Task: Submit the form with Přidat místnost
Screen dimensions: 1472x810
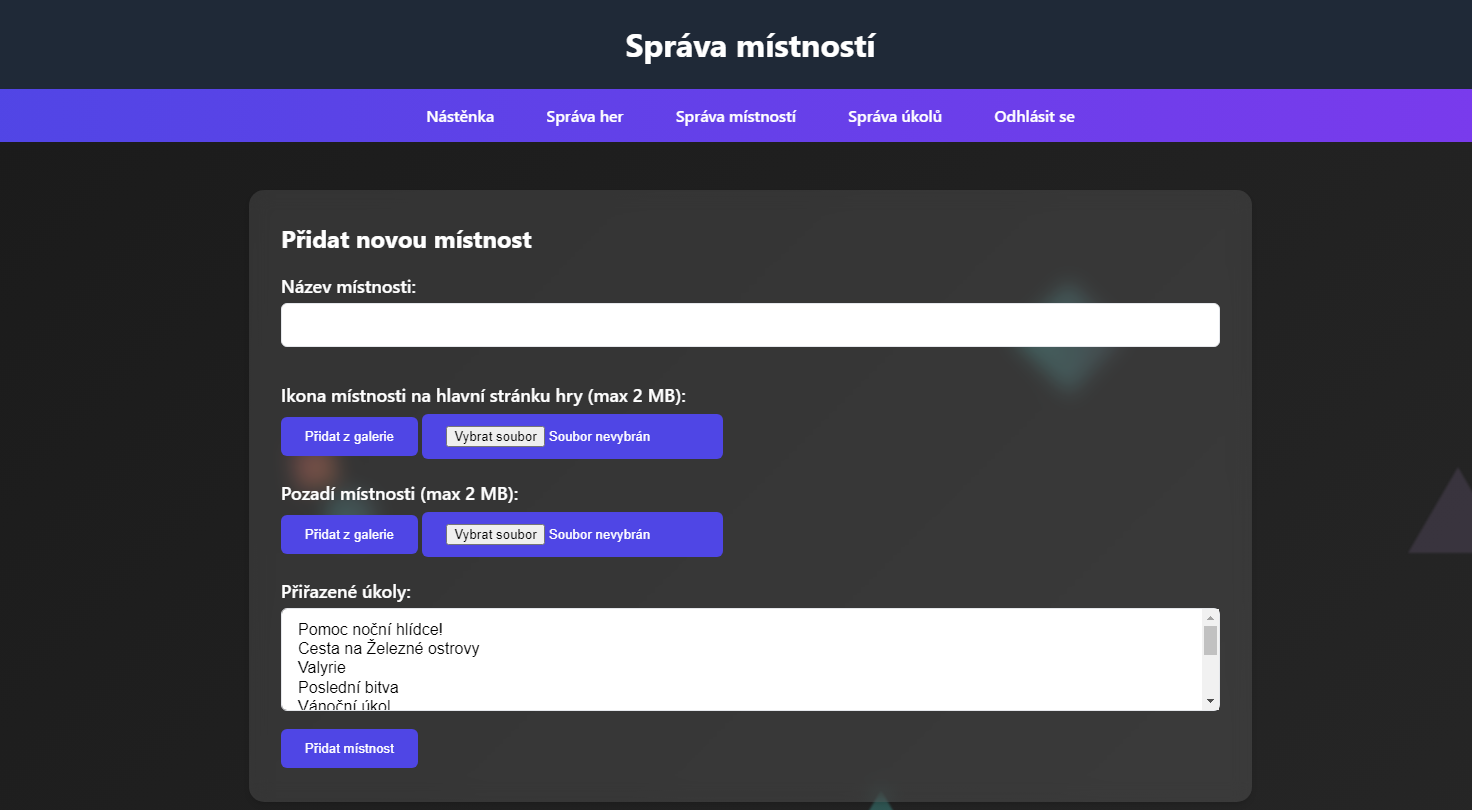Action: (349, 748)
